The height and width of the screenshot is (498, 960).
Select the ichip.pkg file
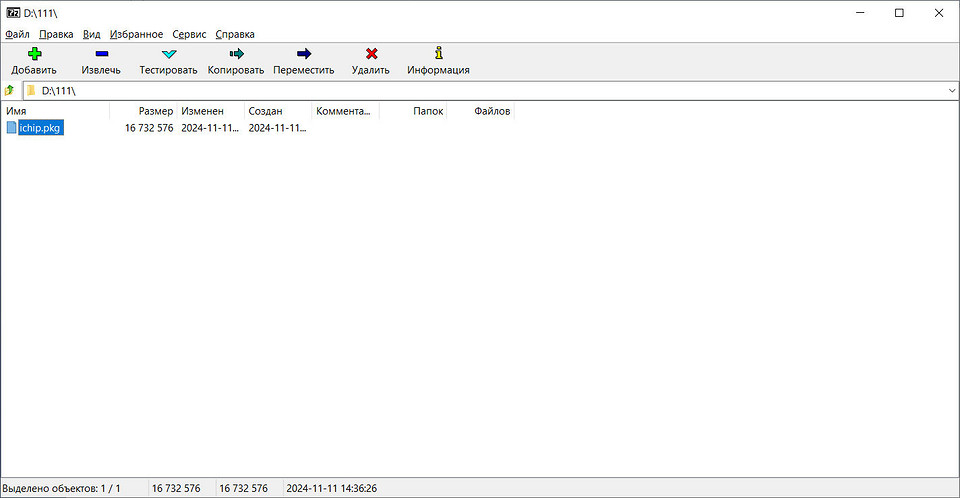point(41,128)
